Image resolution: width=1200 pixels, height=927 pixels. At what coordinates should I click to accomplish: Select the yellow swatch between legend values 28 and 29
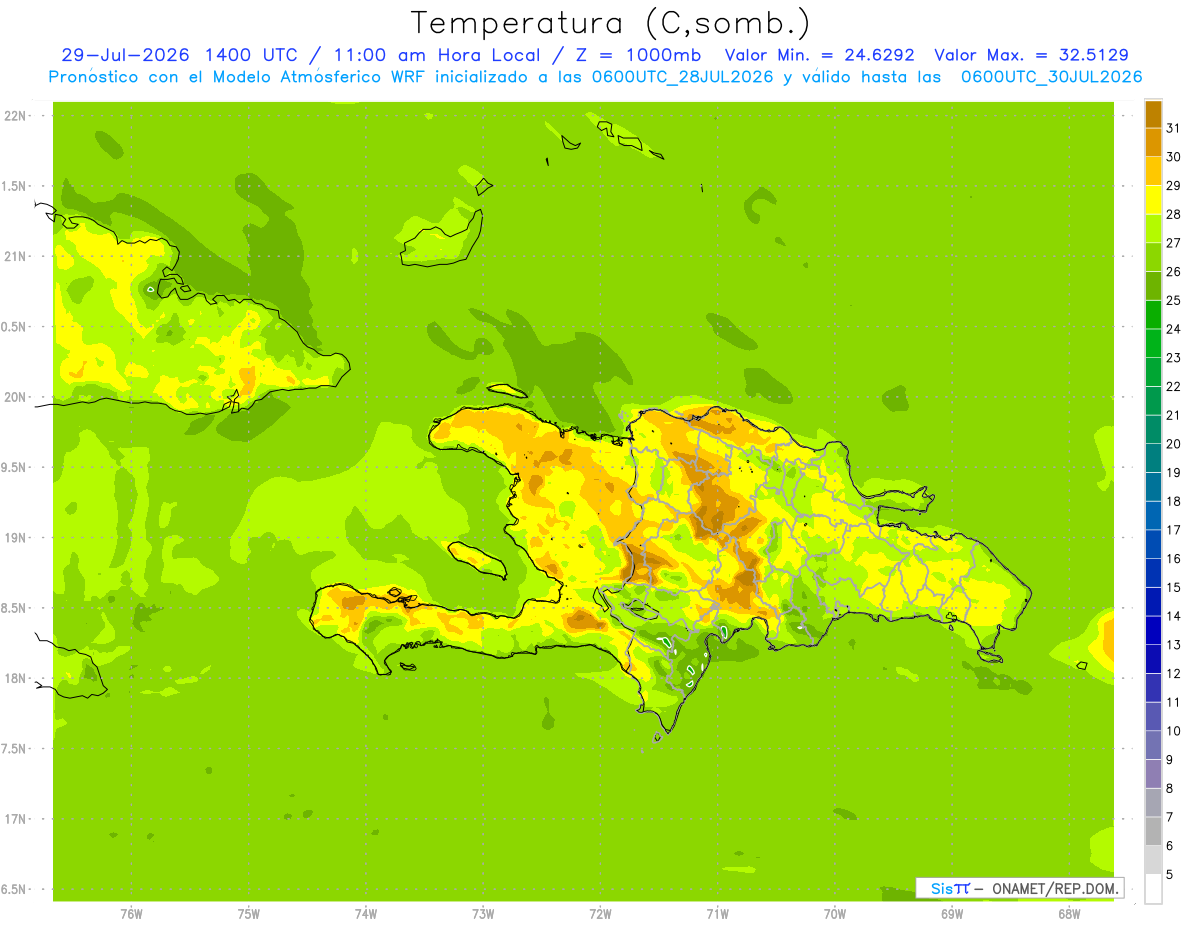click(x=1153, y=200)
